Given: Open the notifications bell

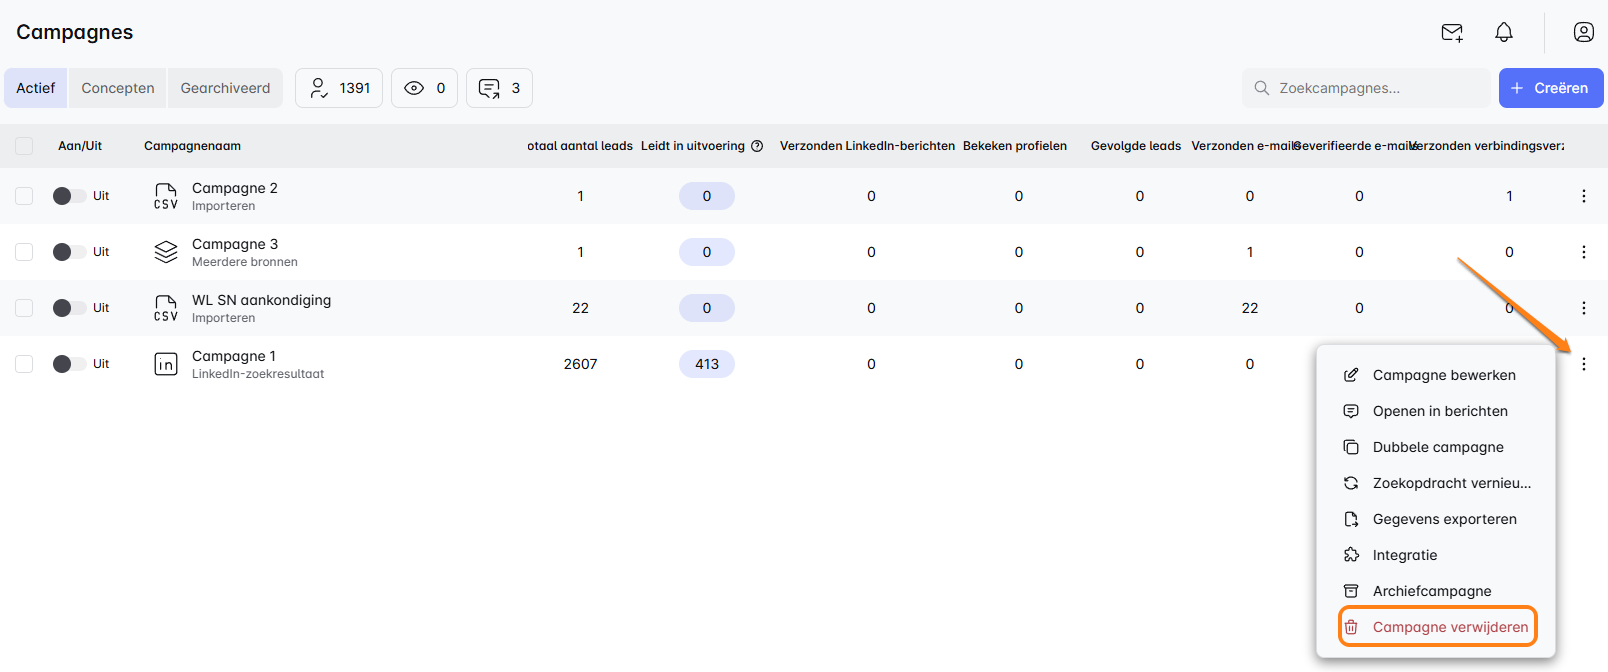Looking at the screenshot, I should point(1504,32).
